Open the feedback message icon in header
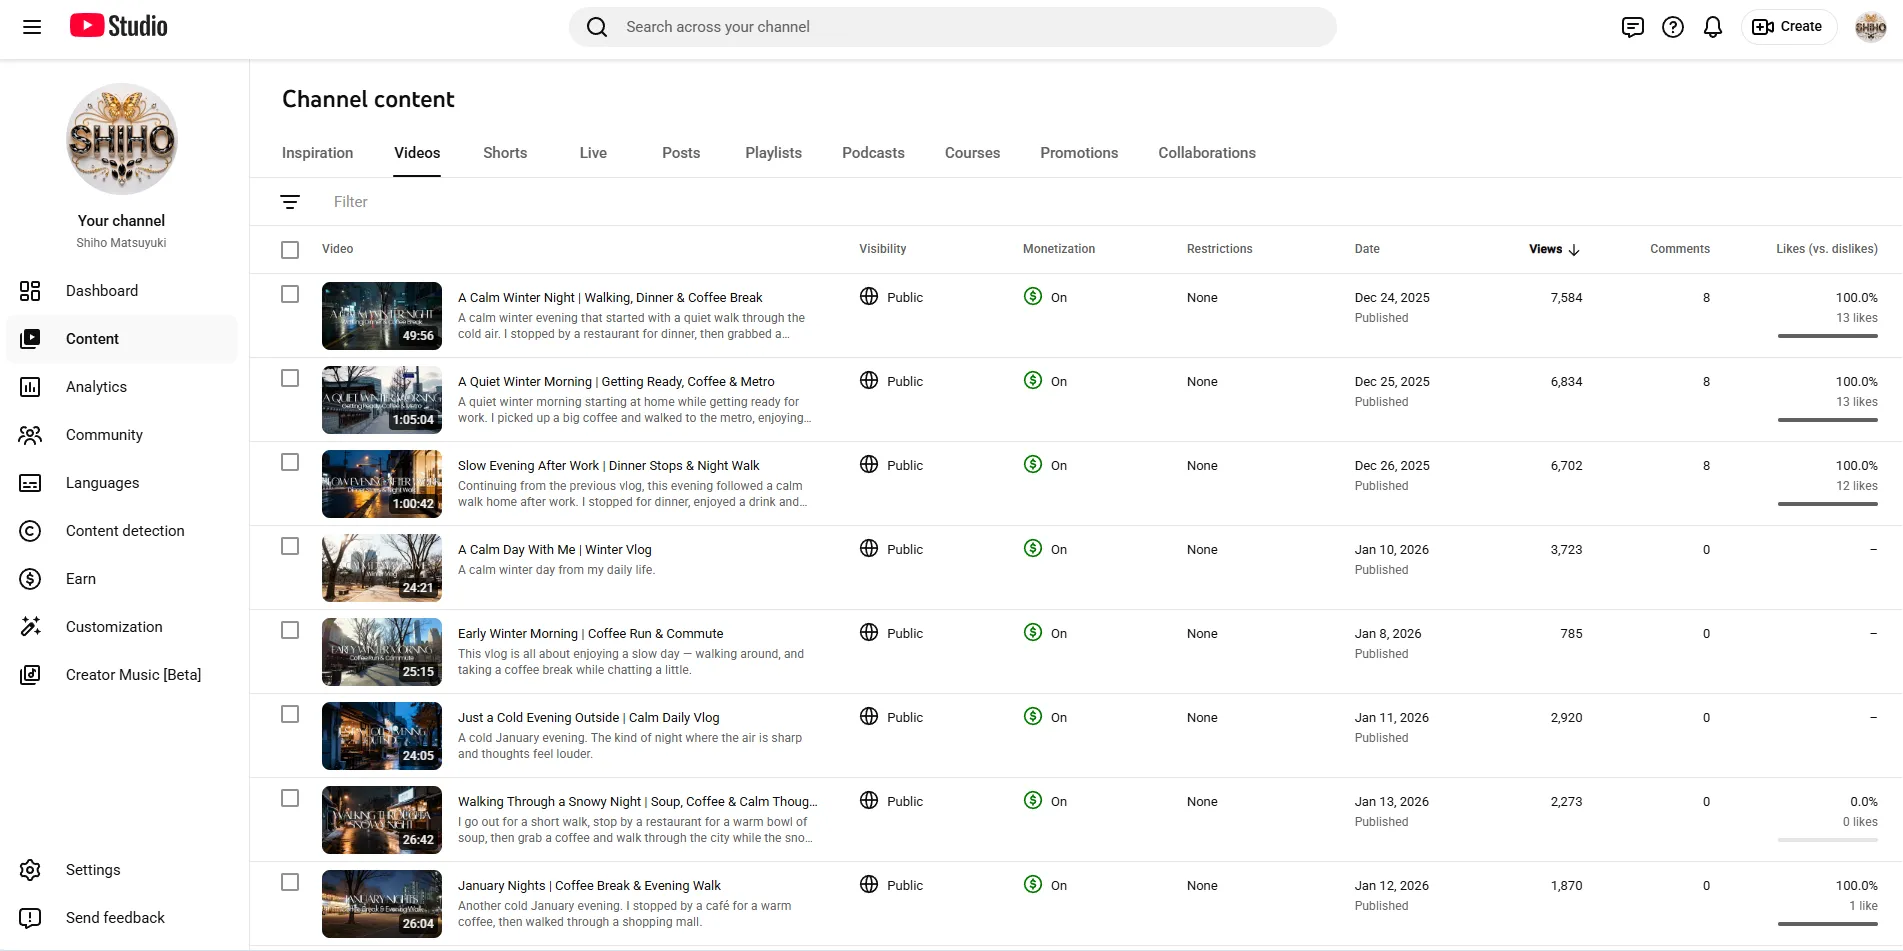Screen dimensions: 1903x951 pos(1632,27)
